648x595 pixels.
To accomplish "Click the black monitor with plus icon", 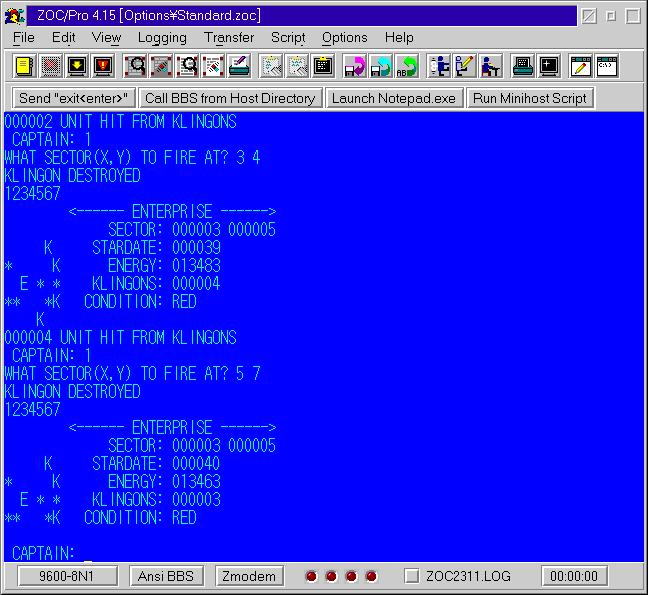I will click(549, 66).
